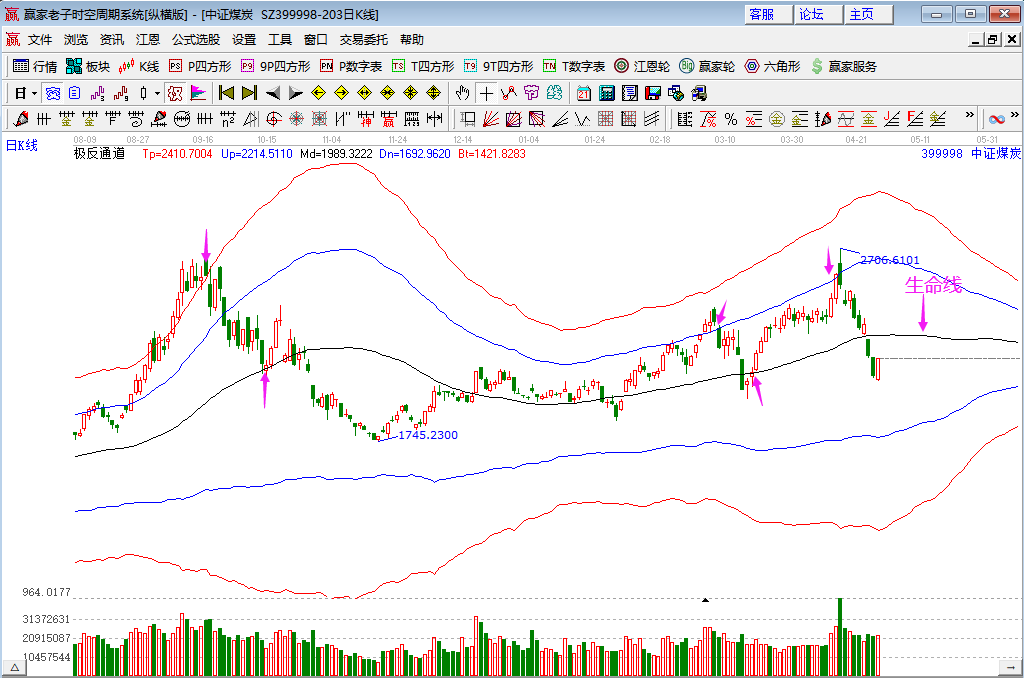The image size is (1024, 678).
Task: Open the 公式选股 menu
Action: (x=196, y=40)
